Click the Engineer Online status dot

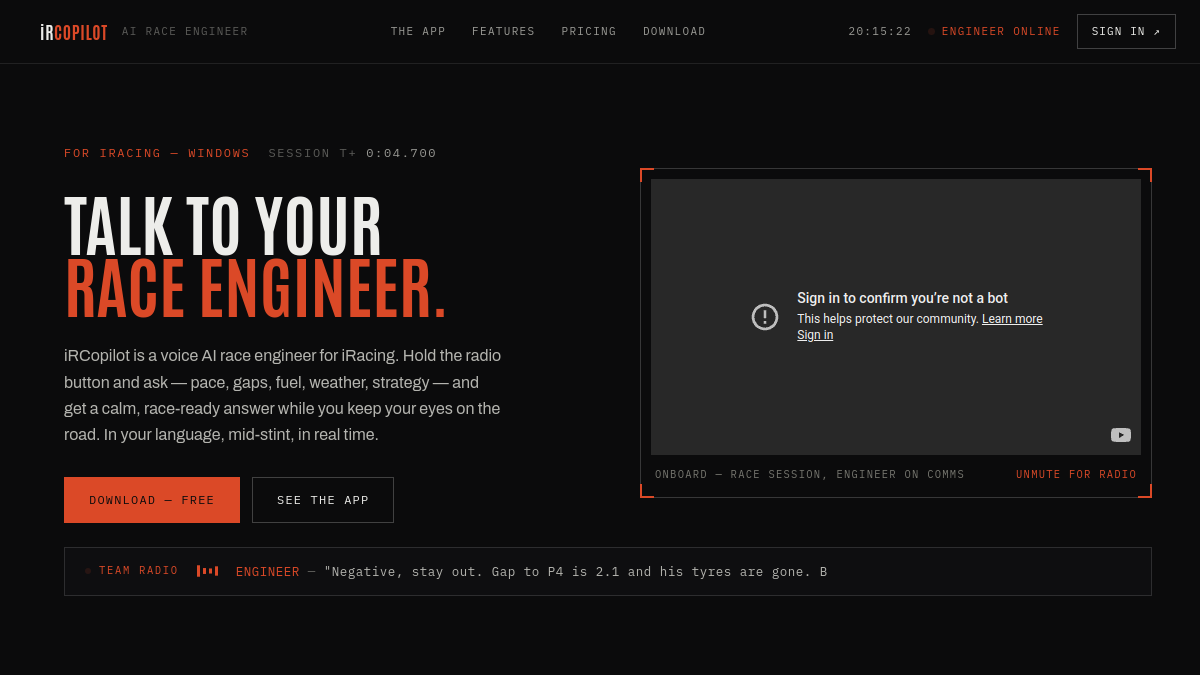pos(932,32)
